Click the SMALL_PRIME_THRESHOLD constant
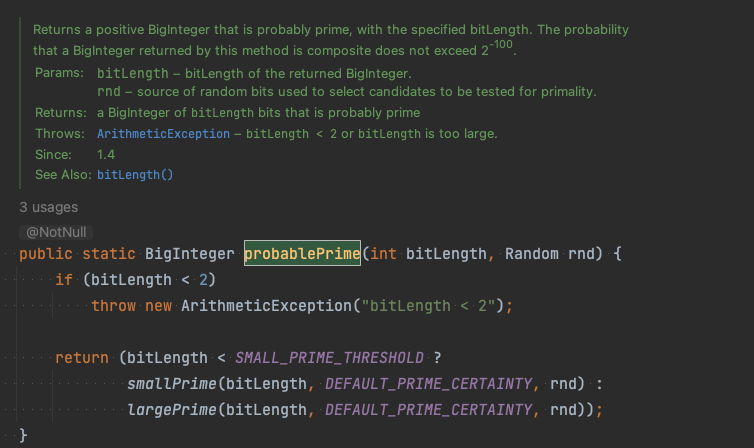This screenshot has width=754, height=448. tap(329, 358)
